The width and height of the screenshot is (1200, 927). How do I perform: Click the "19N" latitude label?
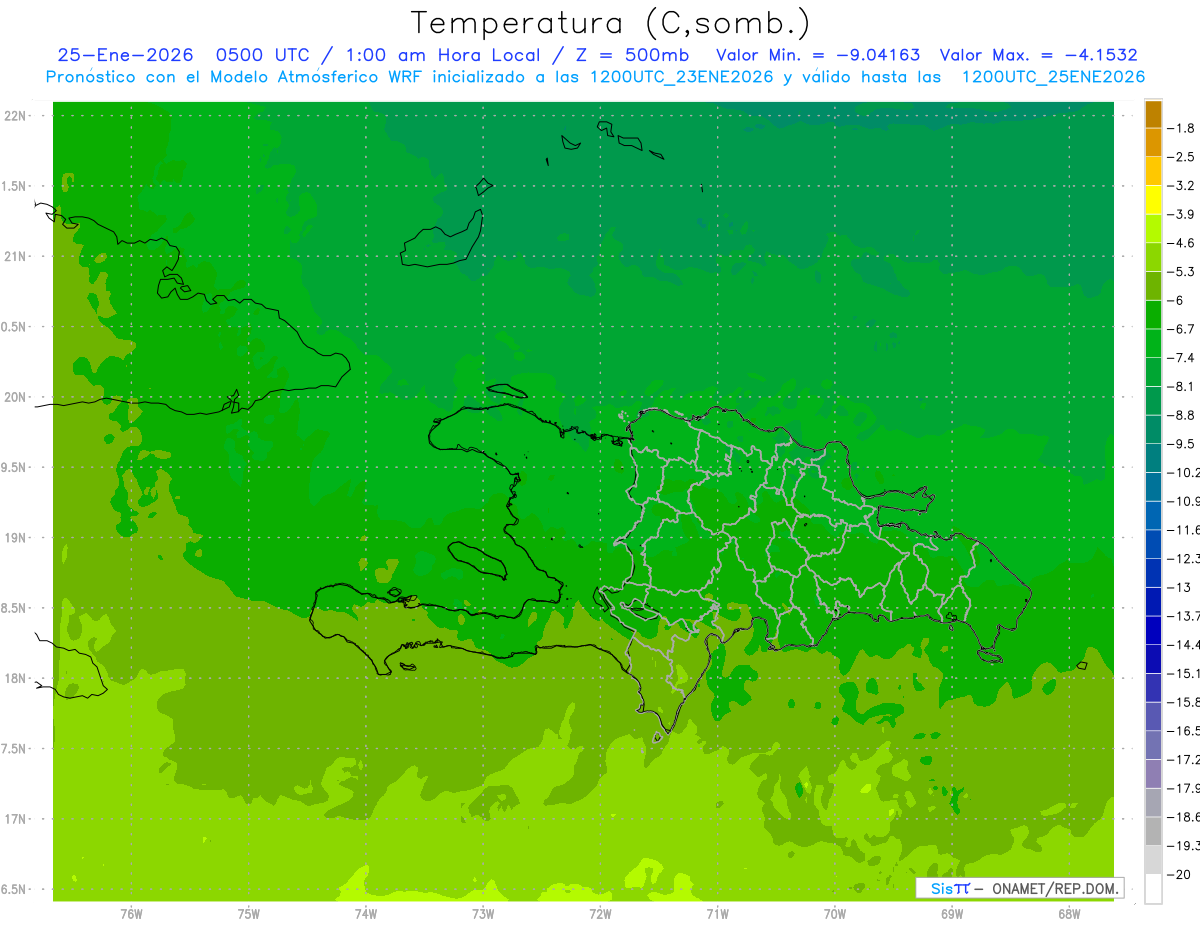click(16, 538)
